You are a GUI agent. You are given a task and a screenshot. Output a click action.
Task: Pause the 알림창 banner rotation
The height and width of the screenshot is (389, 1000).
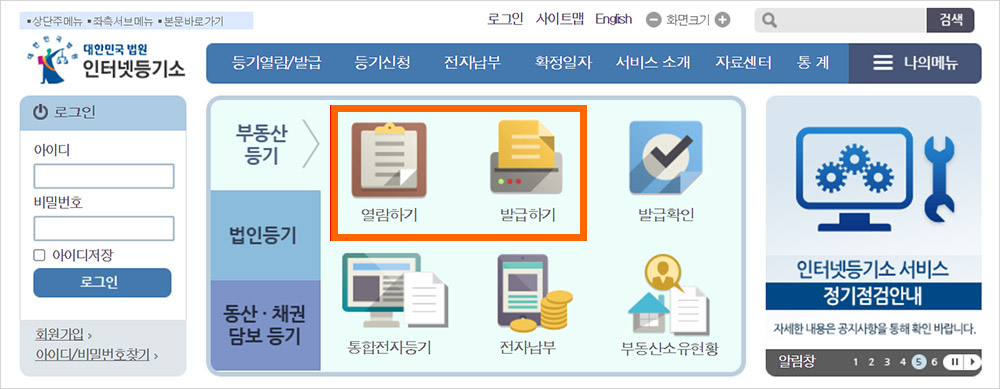coord(955,362)
